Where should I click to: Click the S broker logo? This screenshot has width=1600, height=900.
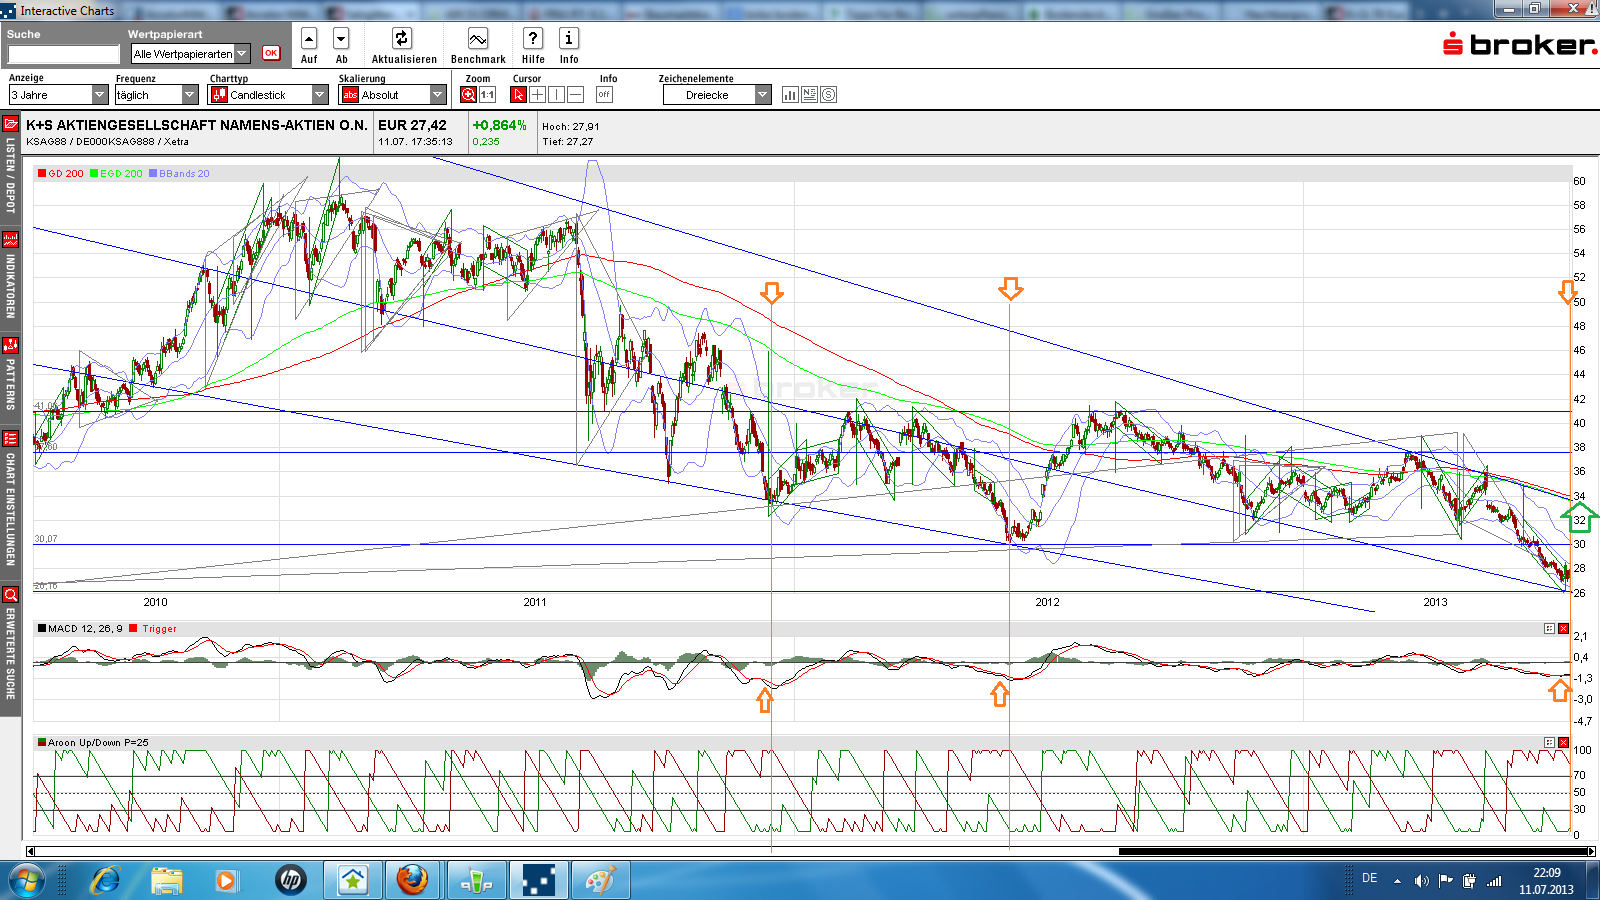pyautogui.click(x=1519, y=44)
